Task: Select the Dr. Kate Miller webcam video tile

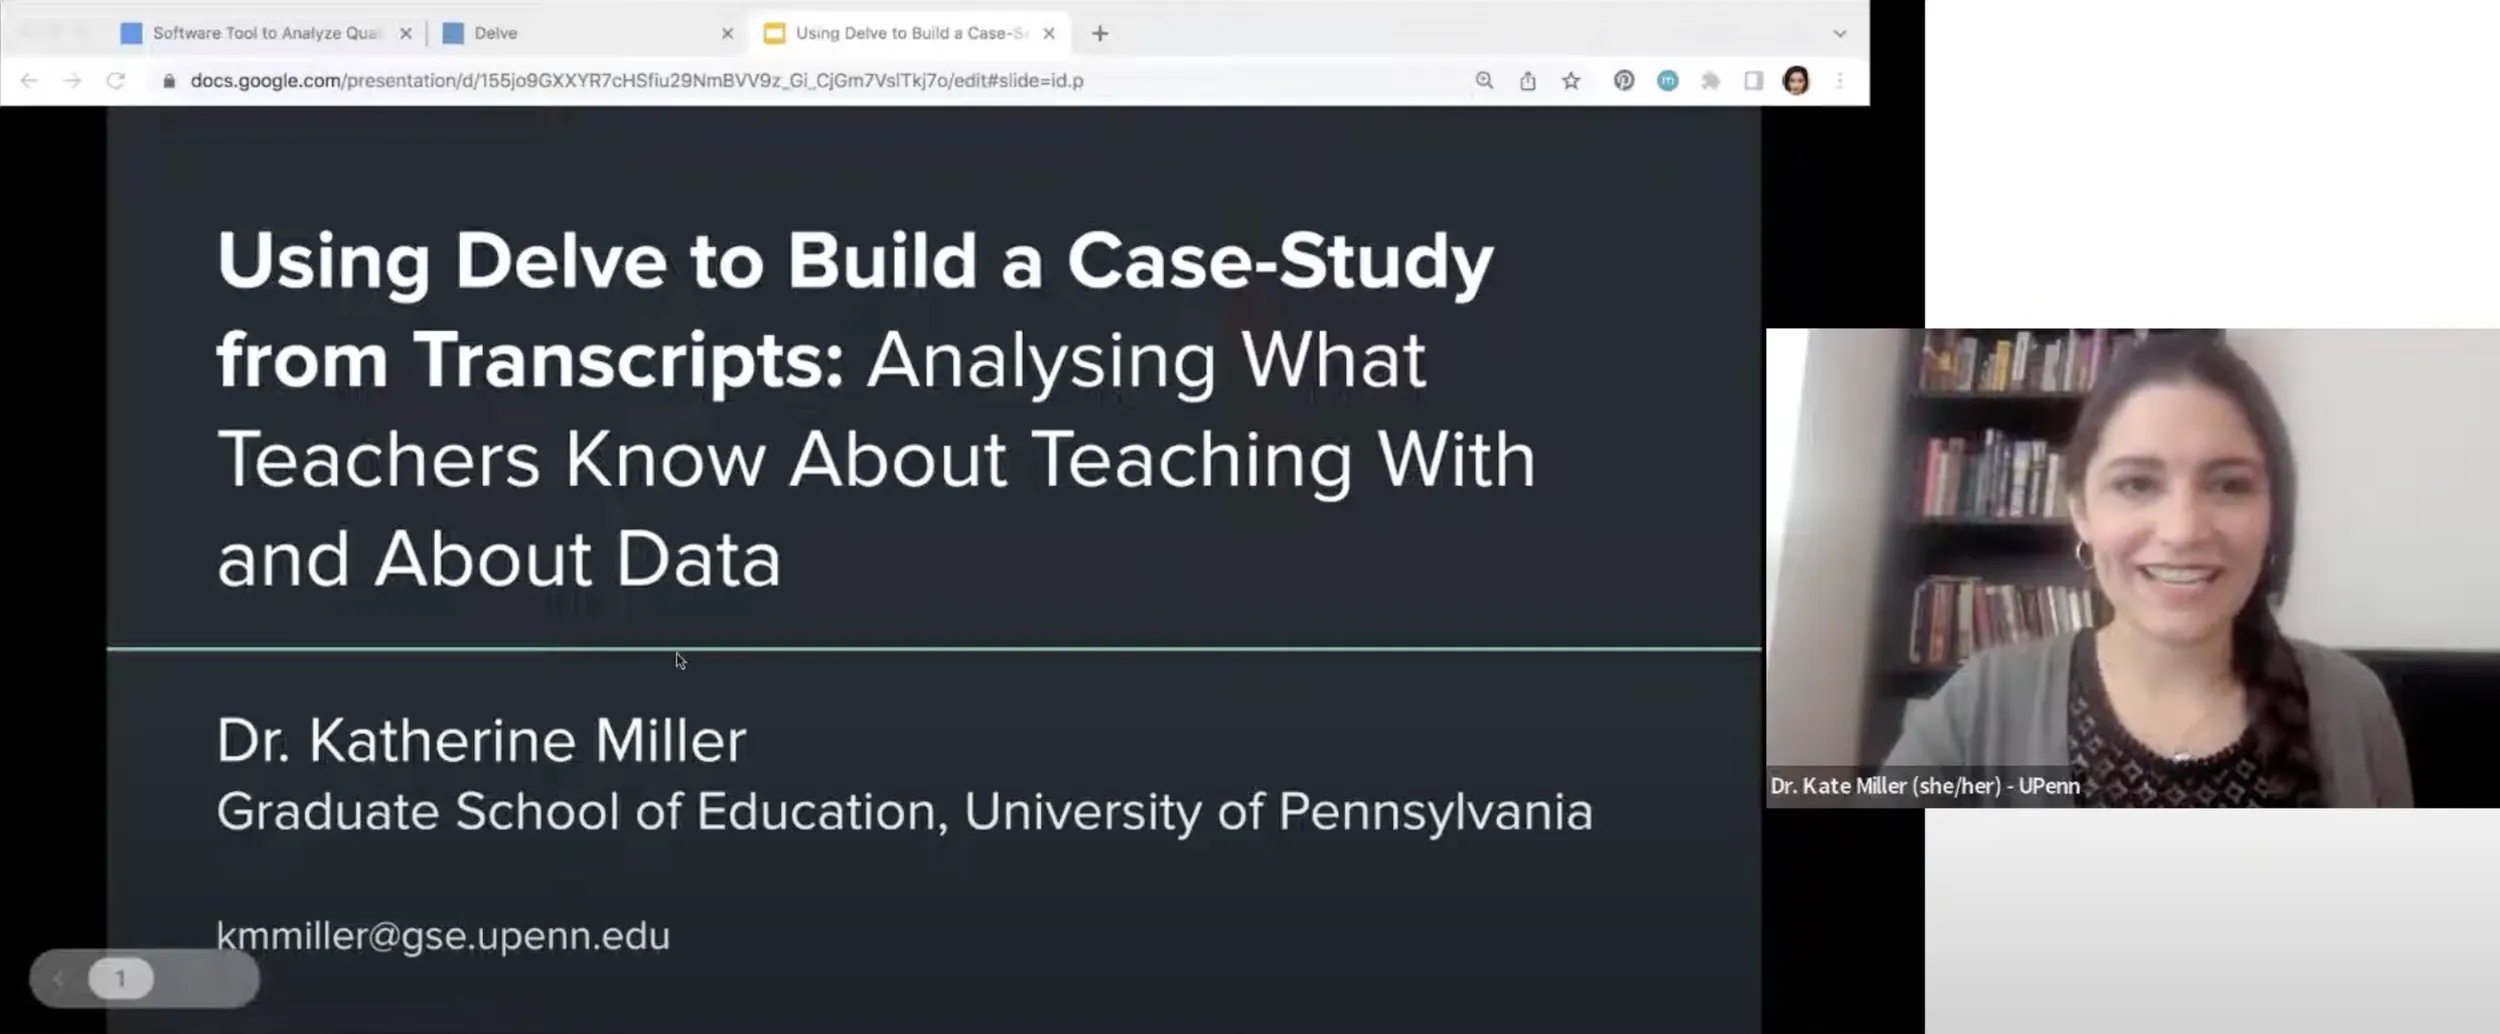Action: coord(2133,567)
